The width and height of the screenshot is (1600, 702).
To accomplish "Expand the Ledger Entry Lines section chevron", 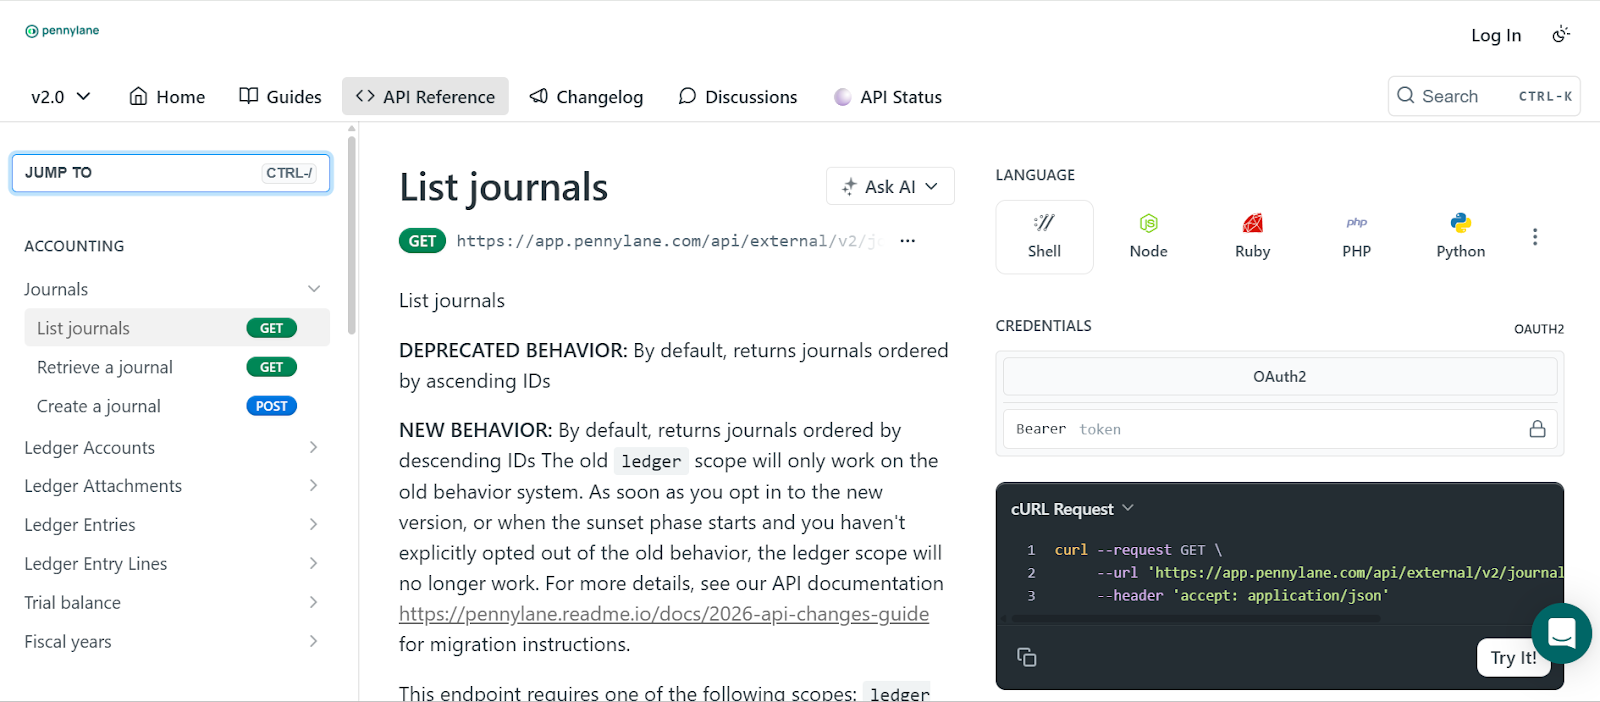I will click(x=313, y=564).
